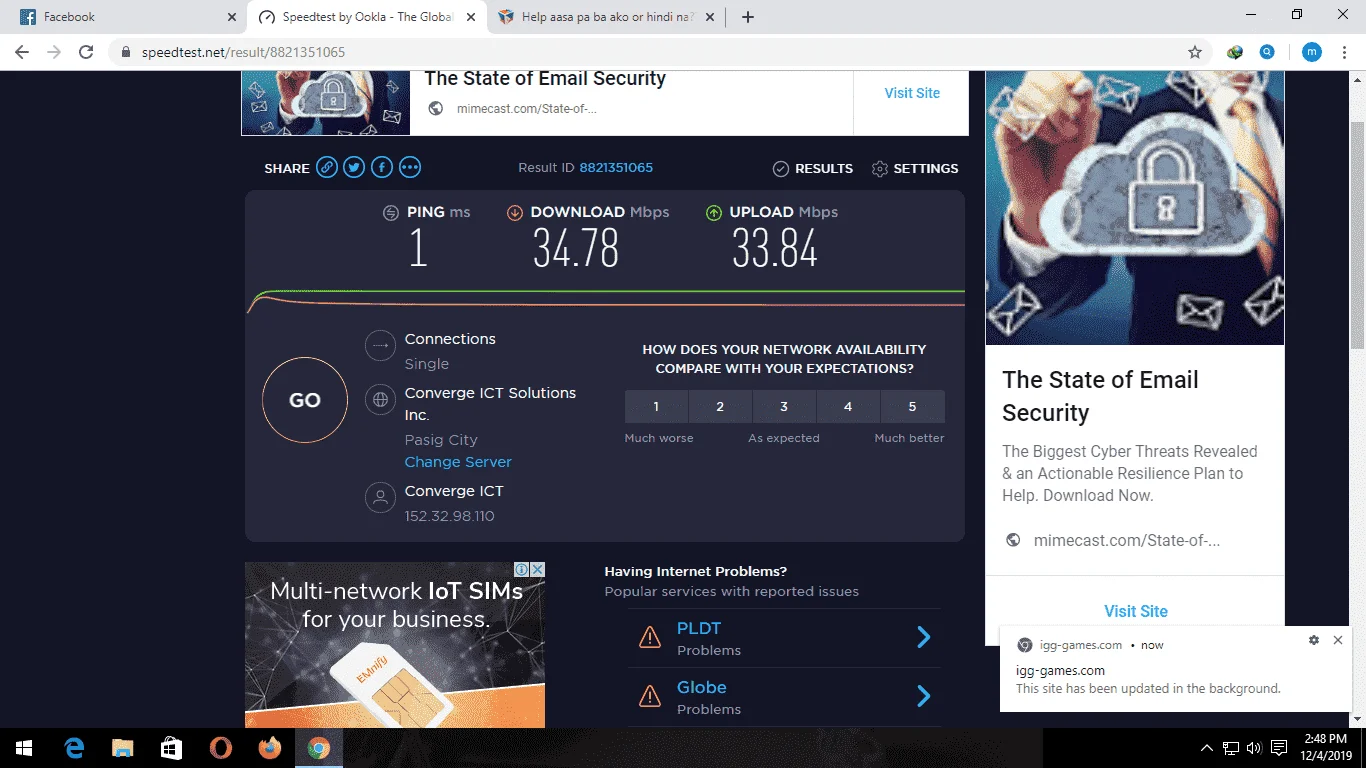Screen dimensions: 1366x768
Task: Click the globe icon beside Converge ICT Solutions
Action: pyautogui.click(x=380, y=400)
